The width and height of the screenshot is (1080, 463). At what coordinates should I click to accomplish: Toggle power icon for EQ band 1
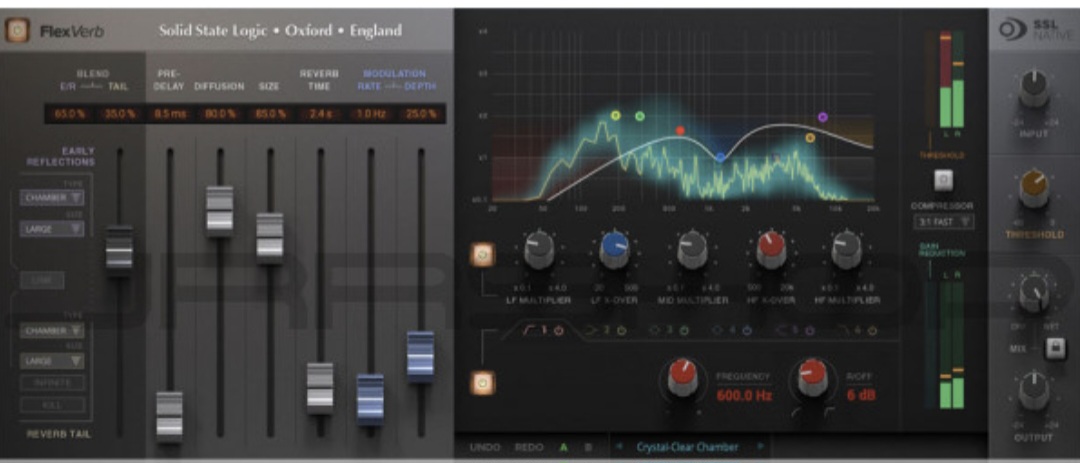coord(559,330)
